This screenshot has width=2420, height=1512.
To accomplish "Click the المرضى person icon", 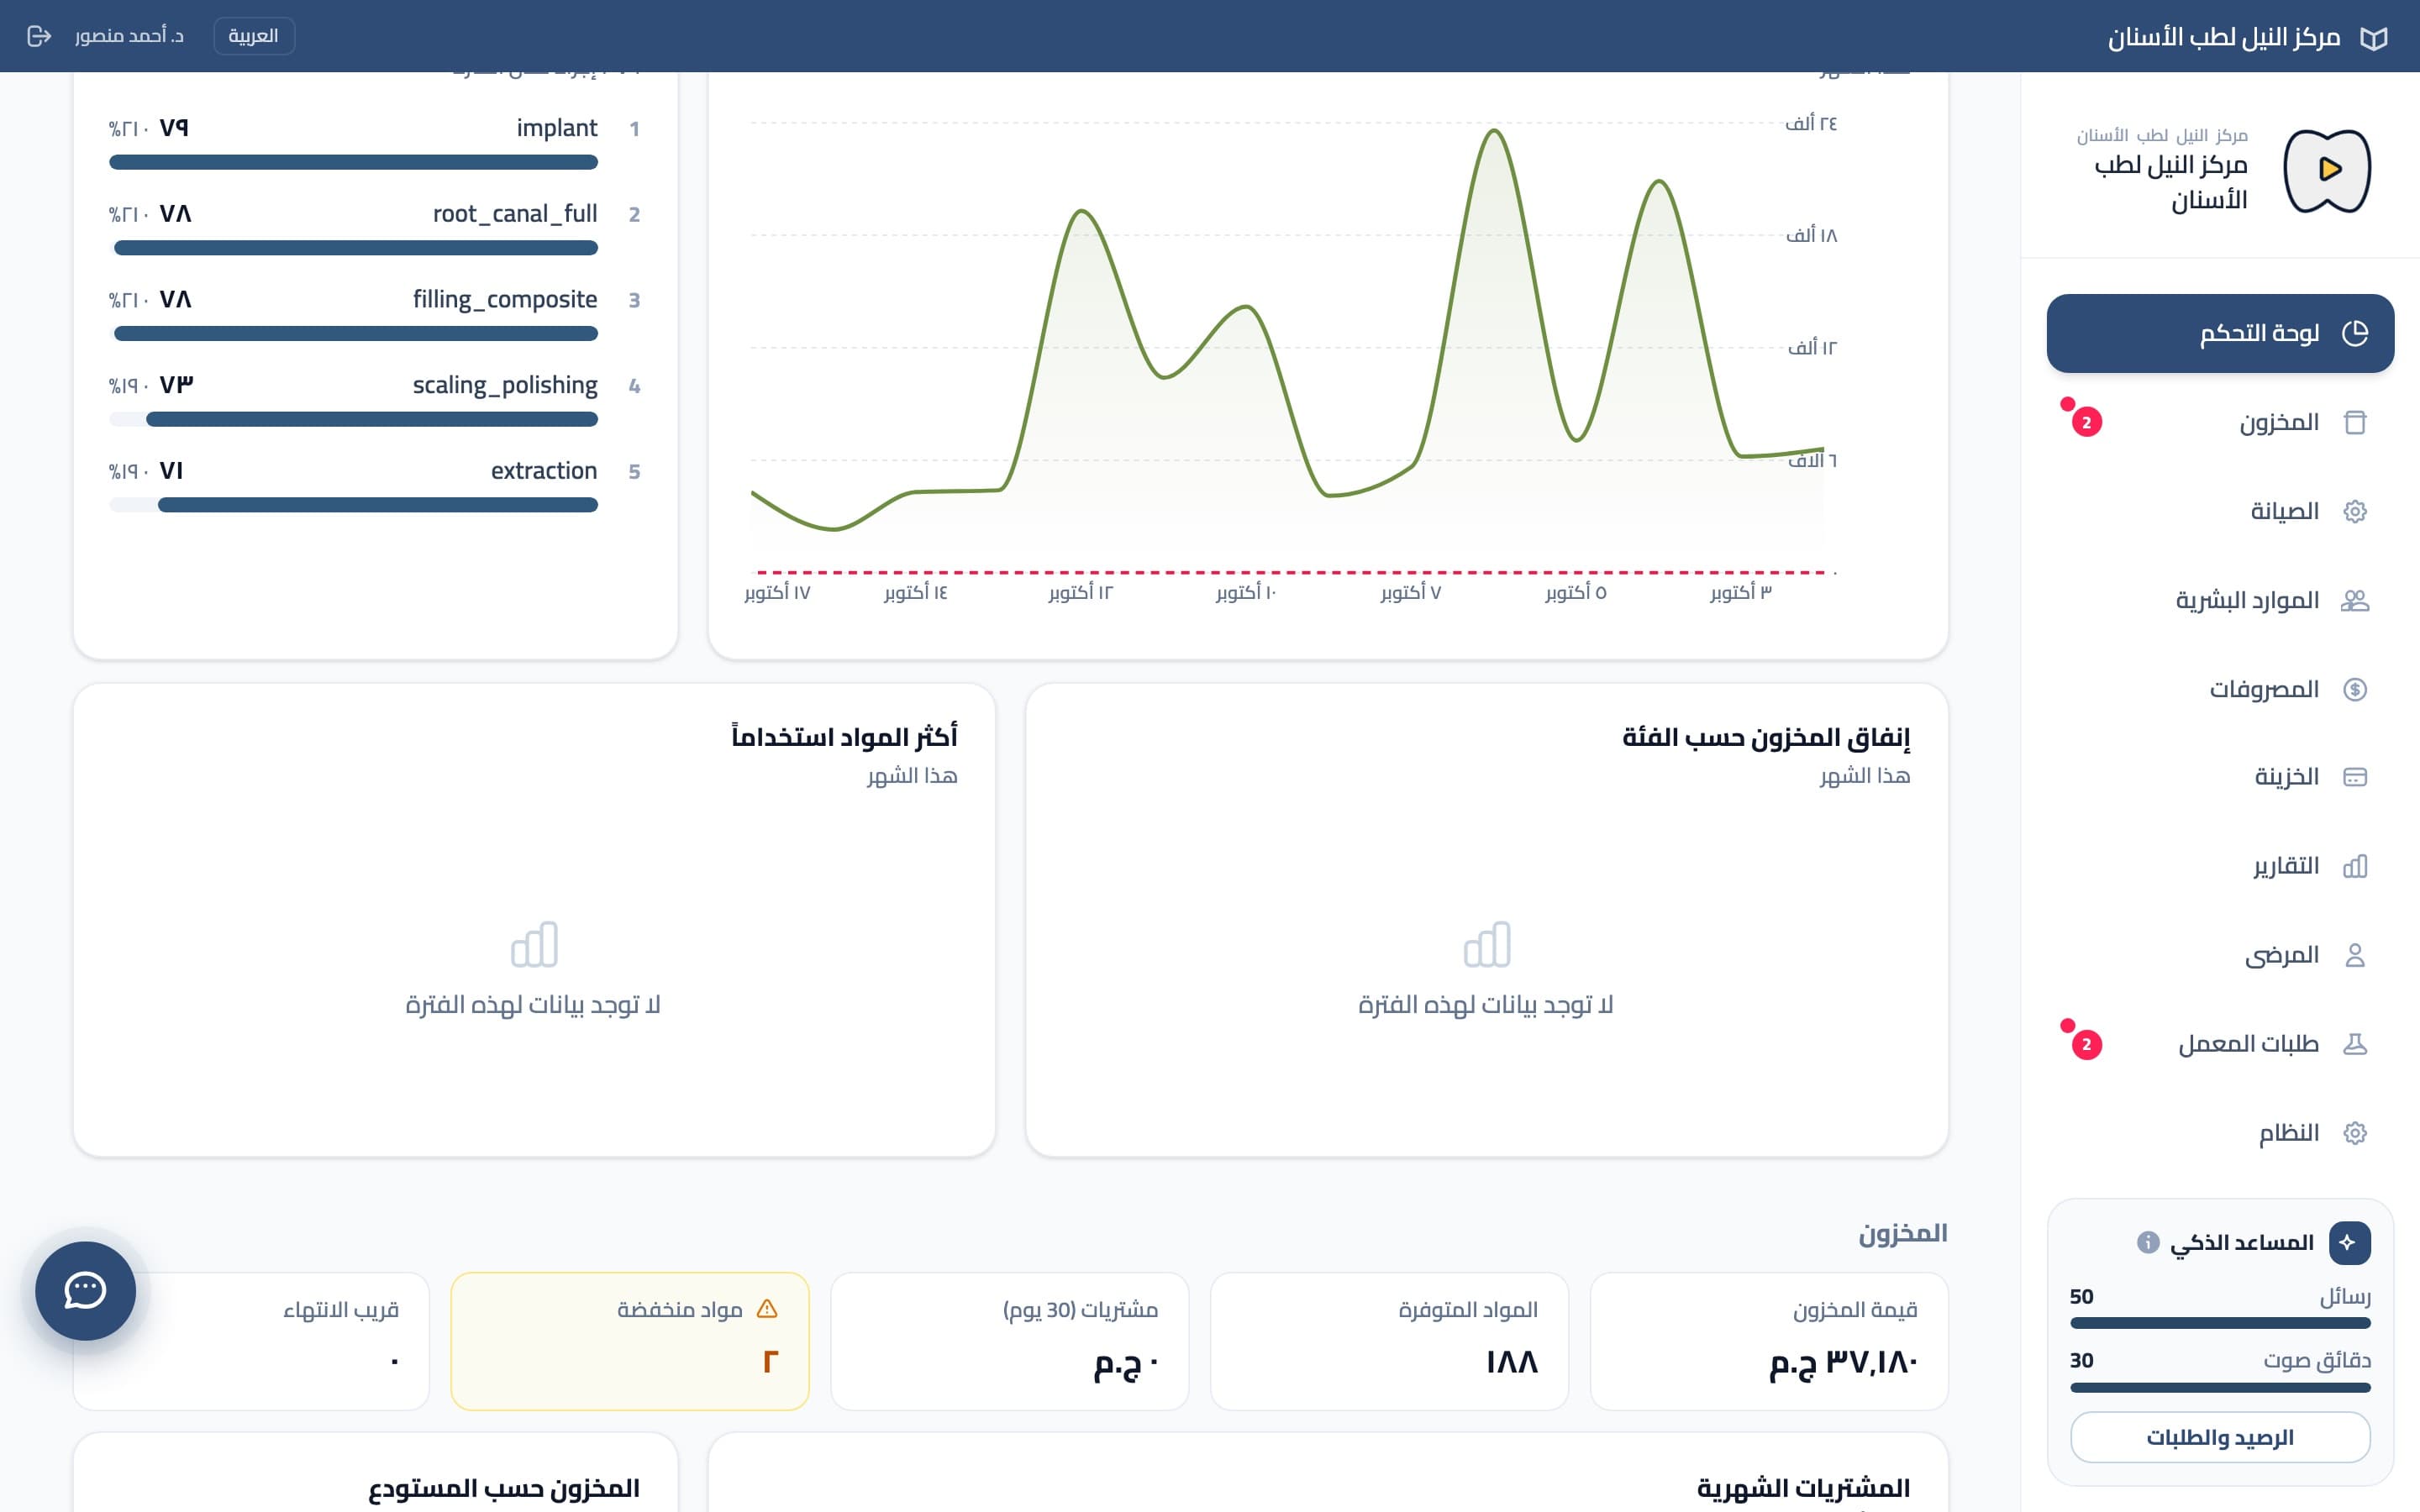I will [x=2355, y=955].
